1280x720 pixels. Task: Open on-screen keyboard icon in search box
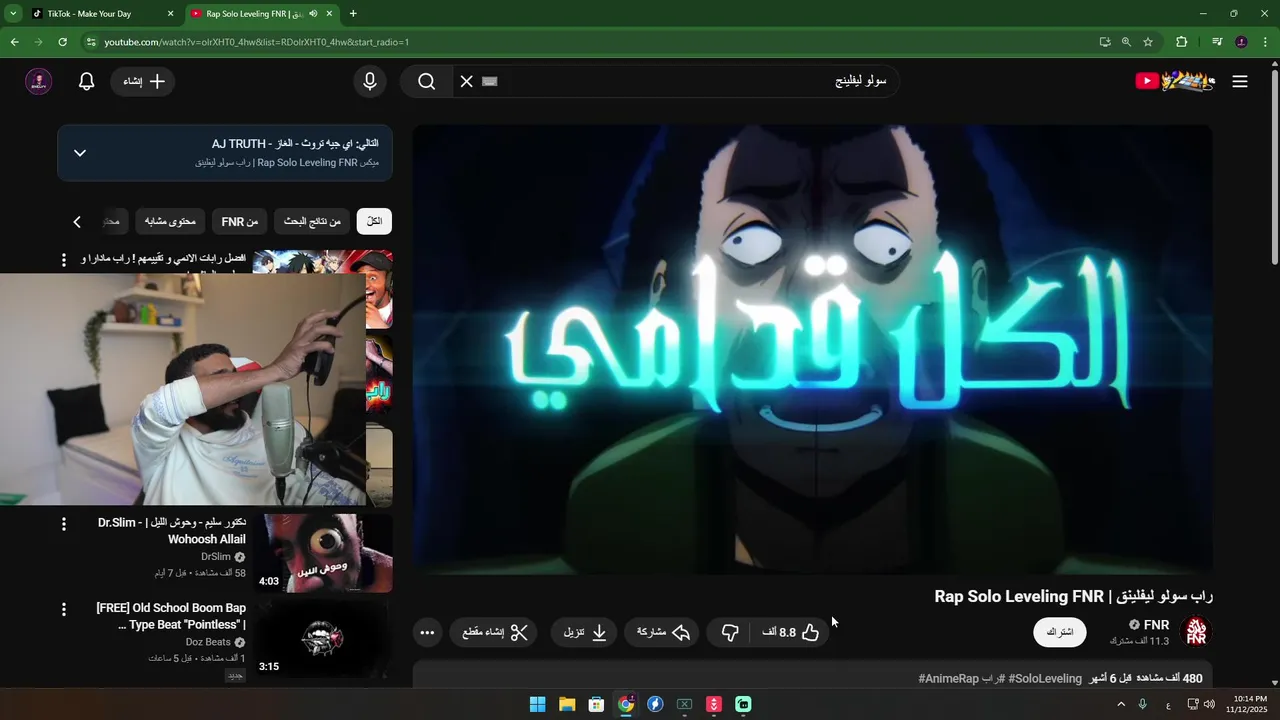pyautogui.click(x=489, y=82)
